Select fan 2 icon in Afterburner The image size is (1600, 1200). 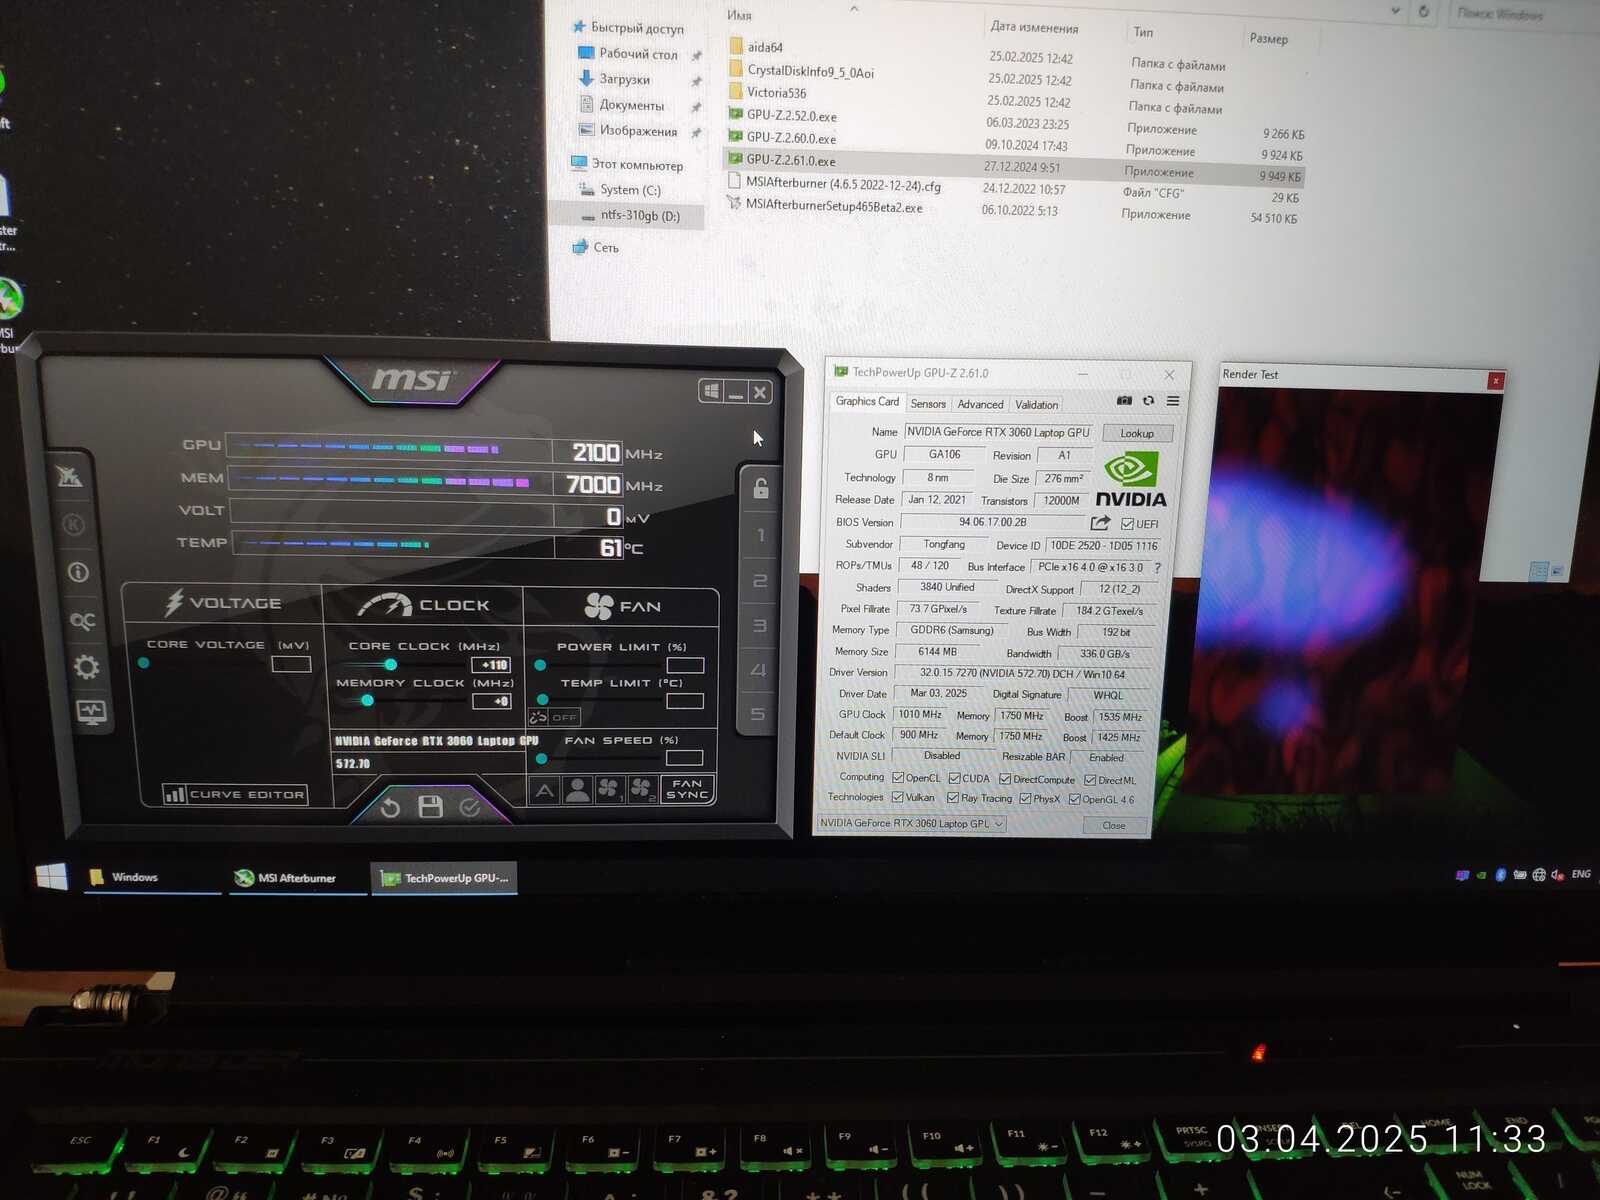coord(642,790)
